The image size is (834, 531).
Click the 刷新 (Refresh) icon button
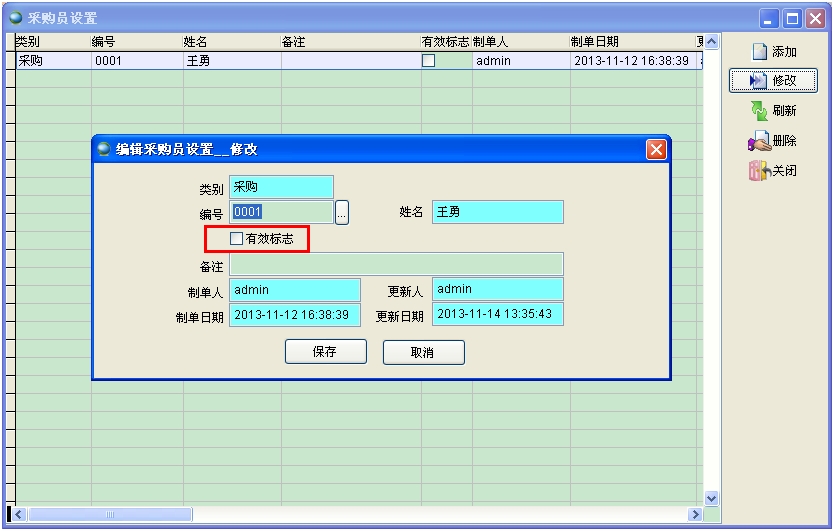pos(773,111)
